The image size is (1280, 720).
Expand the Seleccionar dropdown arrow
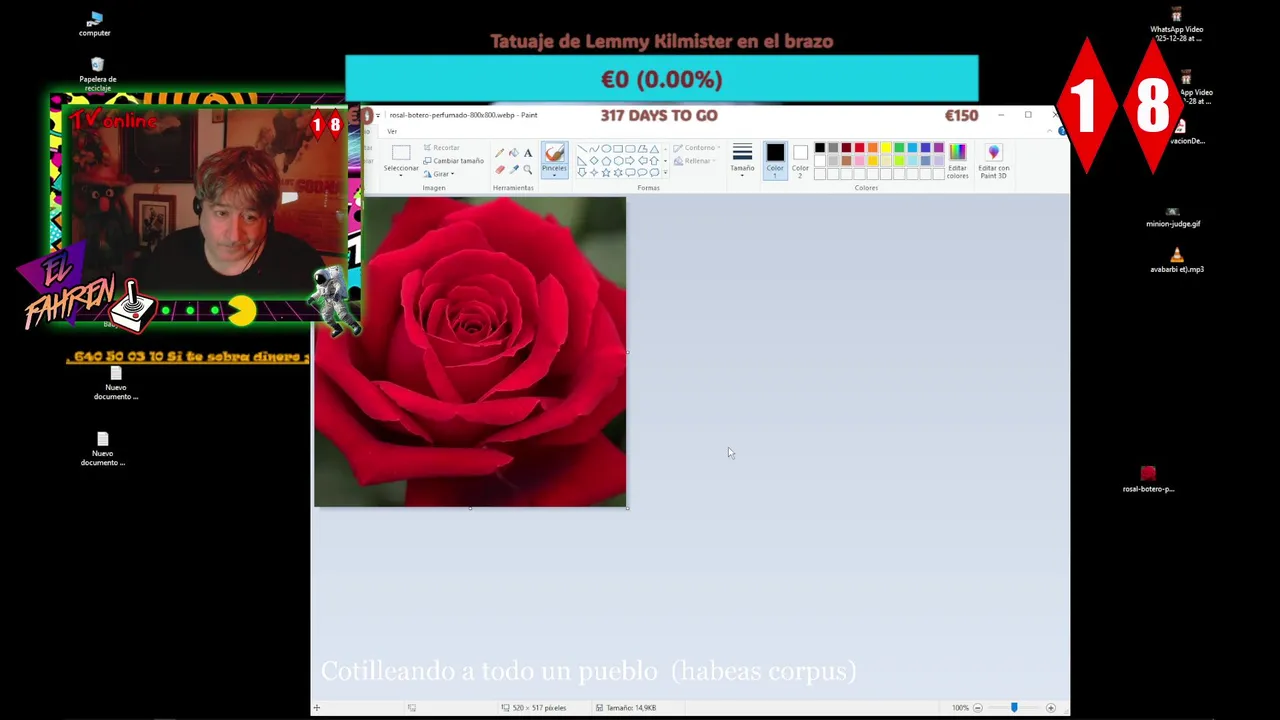401,175
